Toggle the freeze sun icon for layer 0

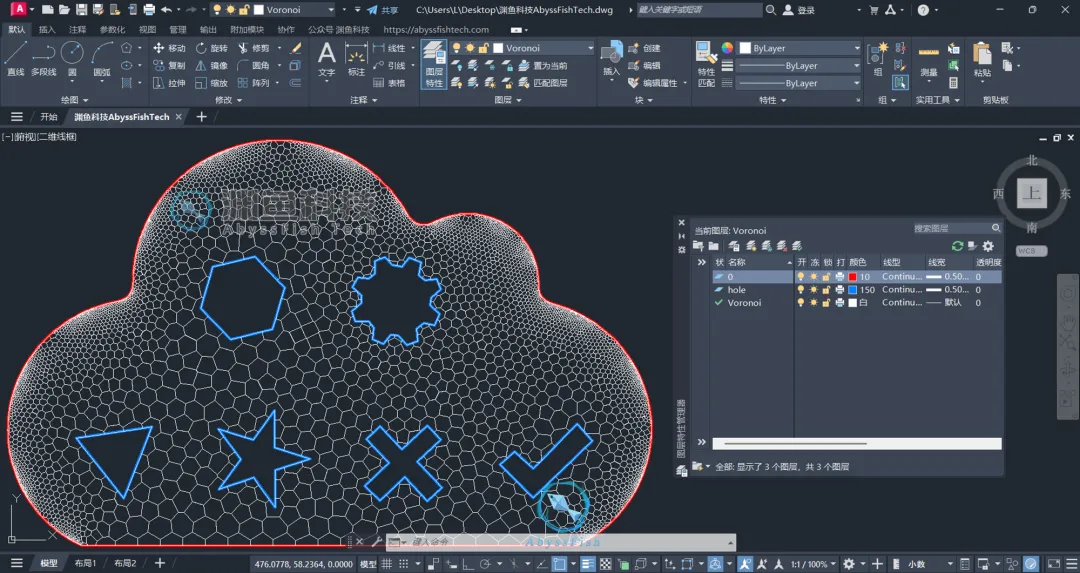813,277
